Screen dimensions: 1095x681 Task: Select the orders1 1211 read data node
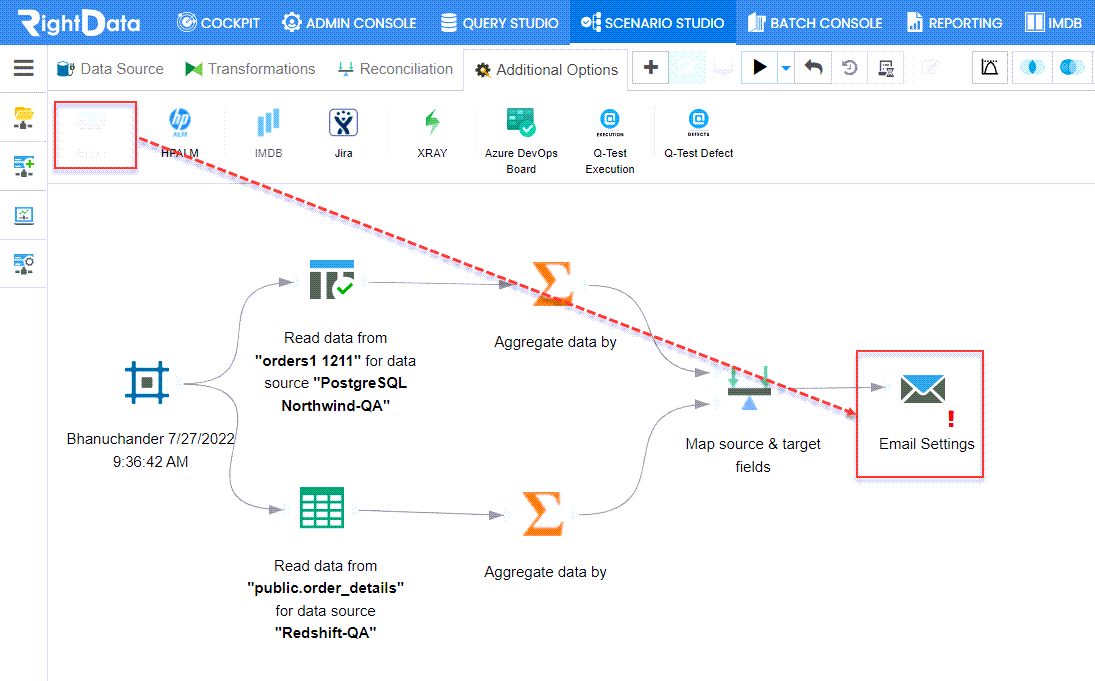[332, 279]
